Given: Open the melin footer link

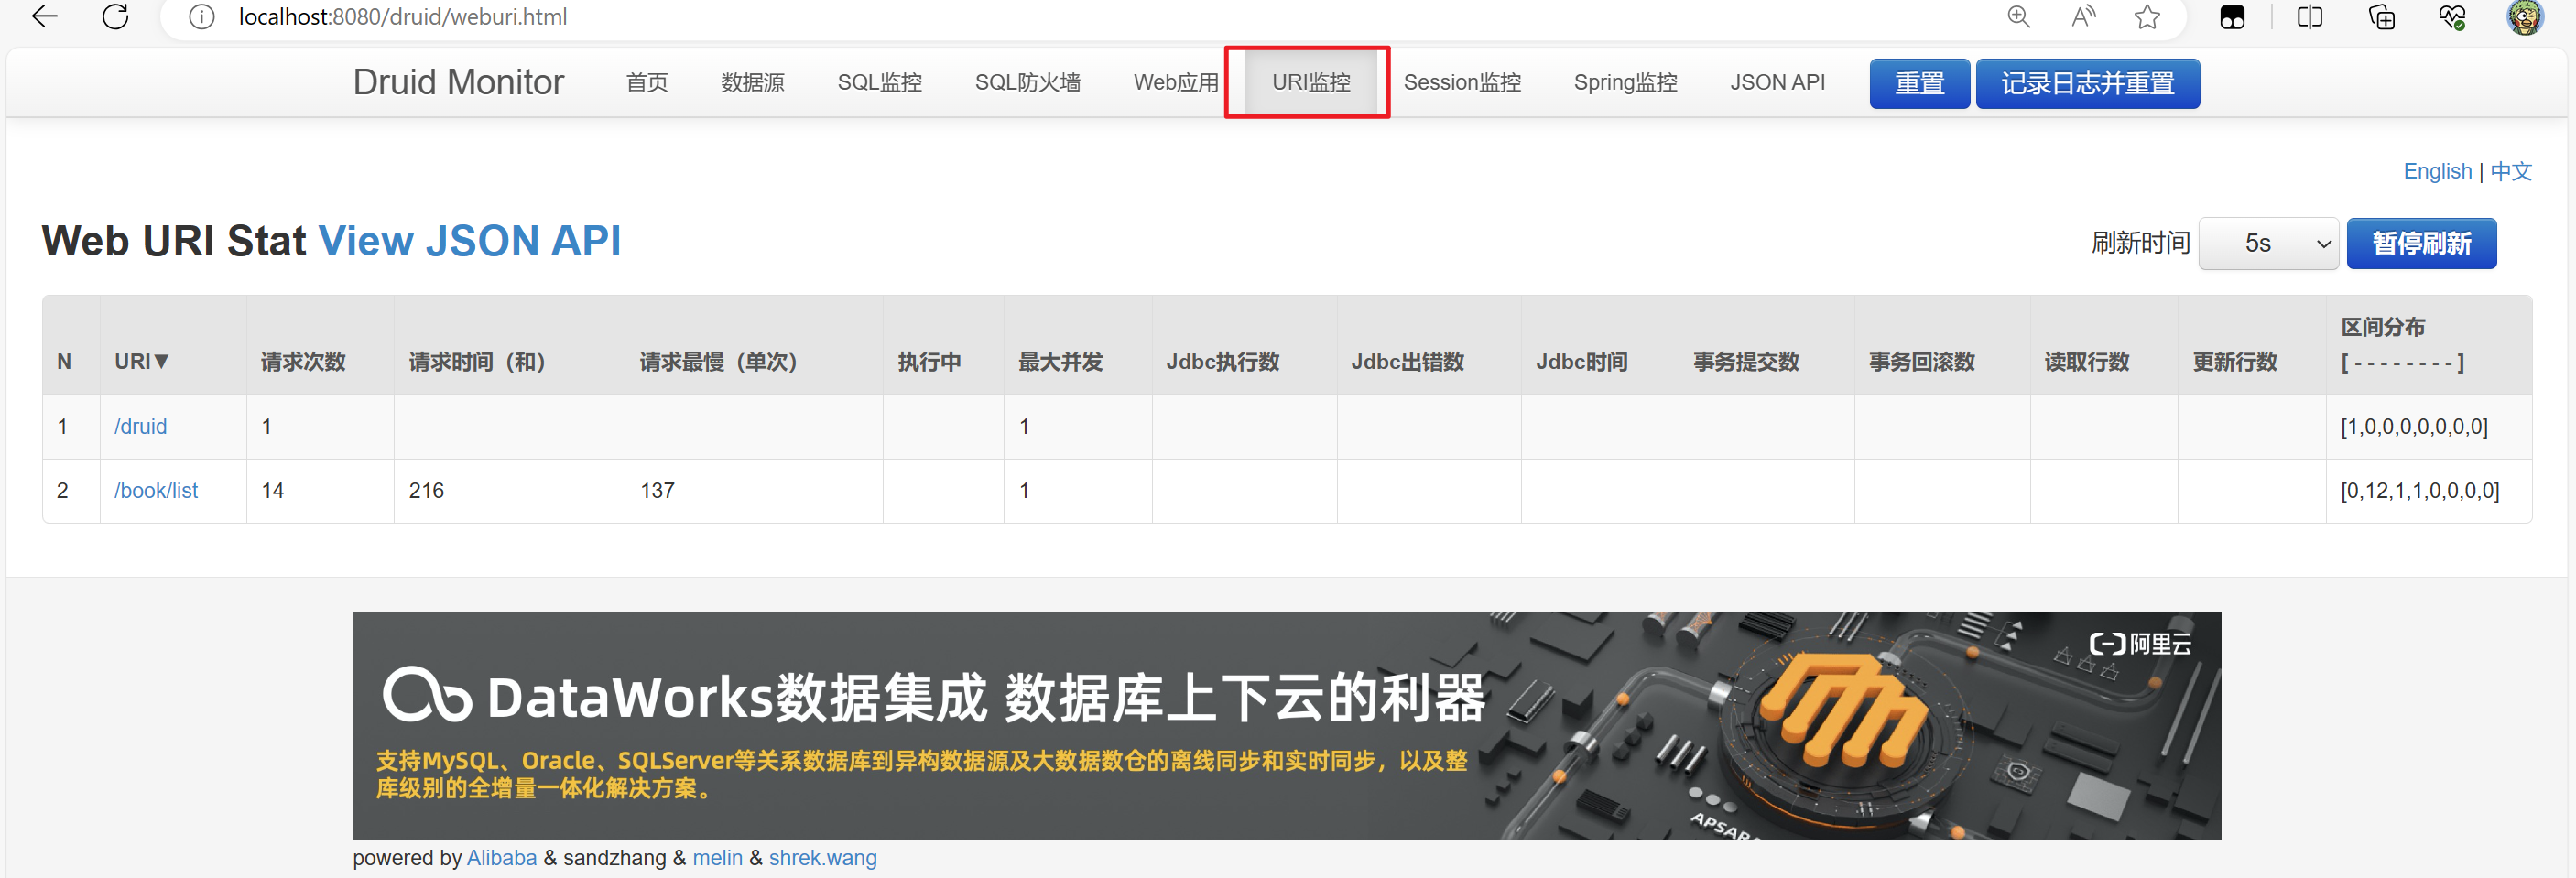Looking at the screenshot, I should (x=717, y=858).
